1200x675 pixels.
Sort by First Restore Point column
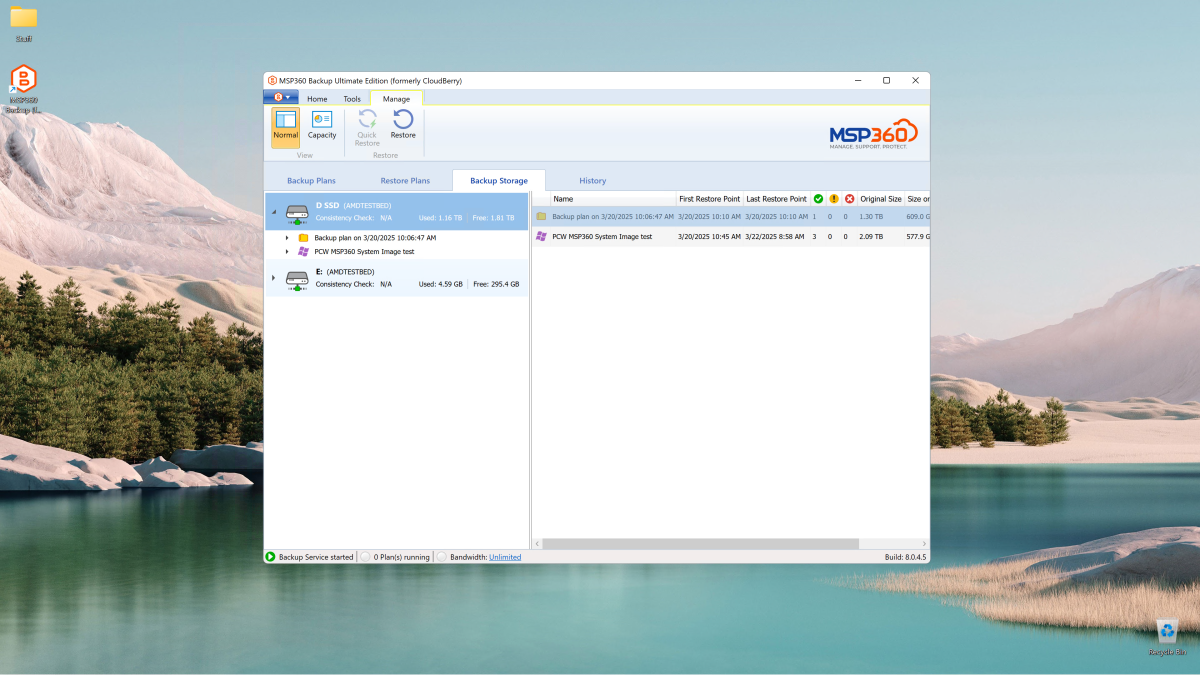[x=709, y=199]
